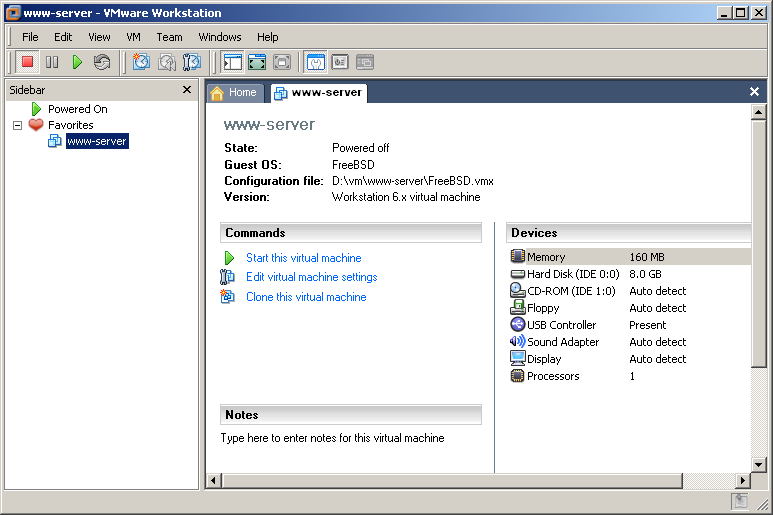
Task: Click the Devices section header
Action: click(629, 233)
